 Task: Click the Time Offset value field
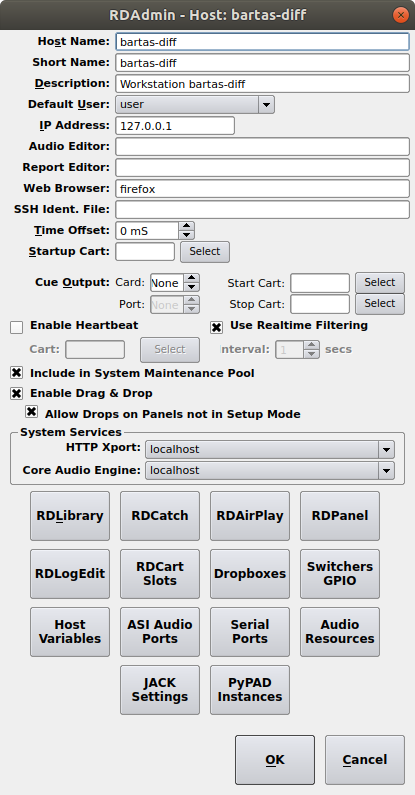[x=147, y=231]
